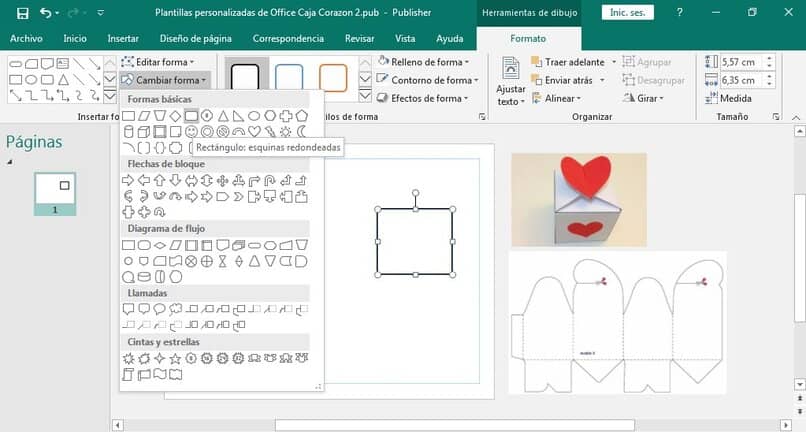The height and width of the screenshot is (432, 806).
Task: Open the Diseño de página tab
Action: tap(195, 39)
